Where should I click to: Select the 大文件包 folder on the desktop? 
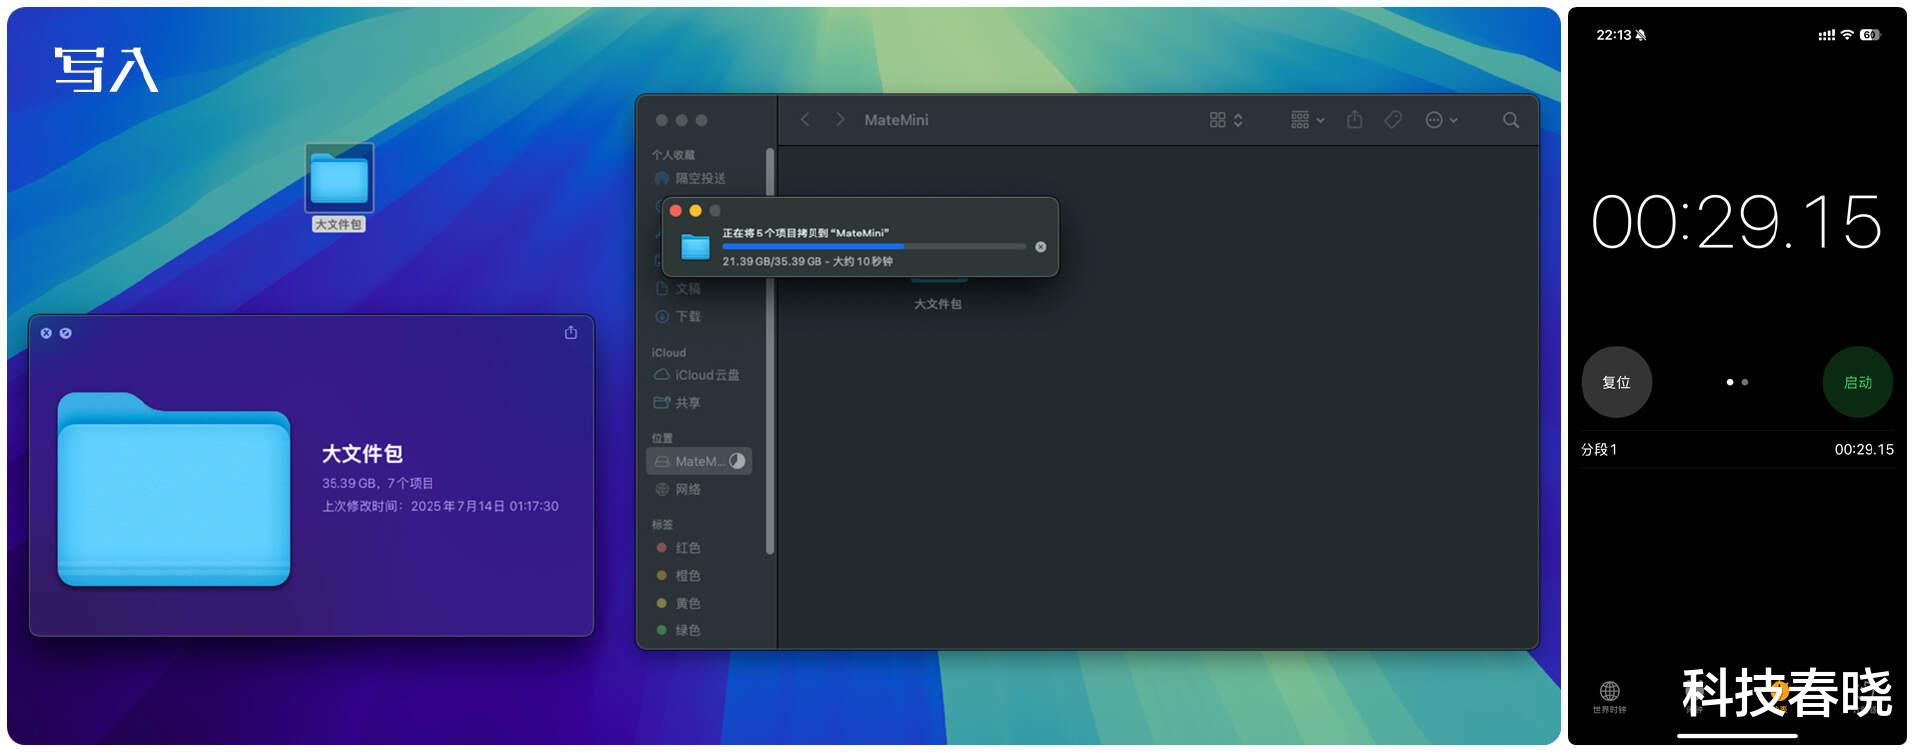point(339,188)
